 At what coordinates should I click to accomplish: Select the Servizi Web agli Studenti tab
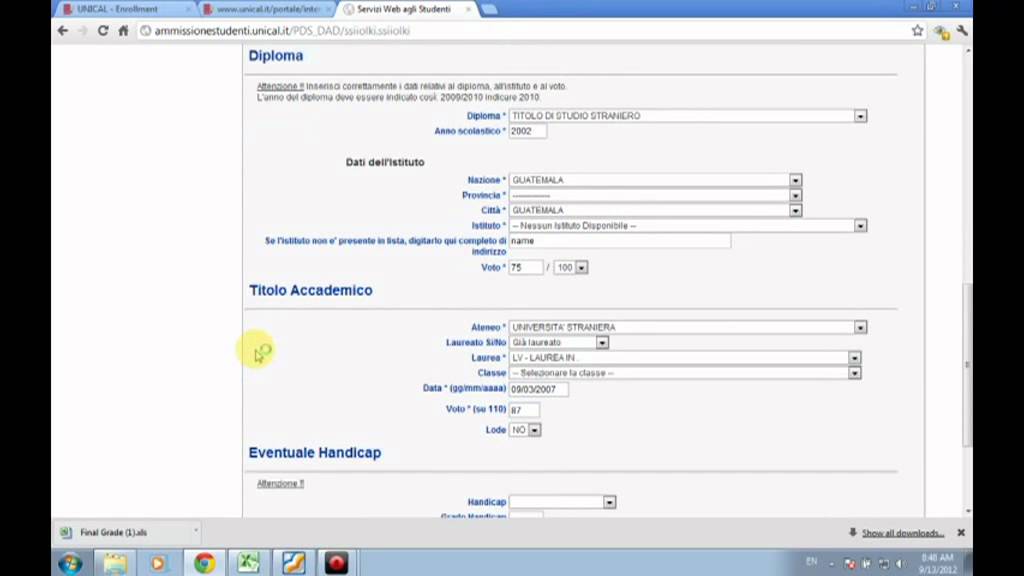tap(404, 9)
